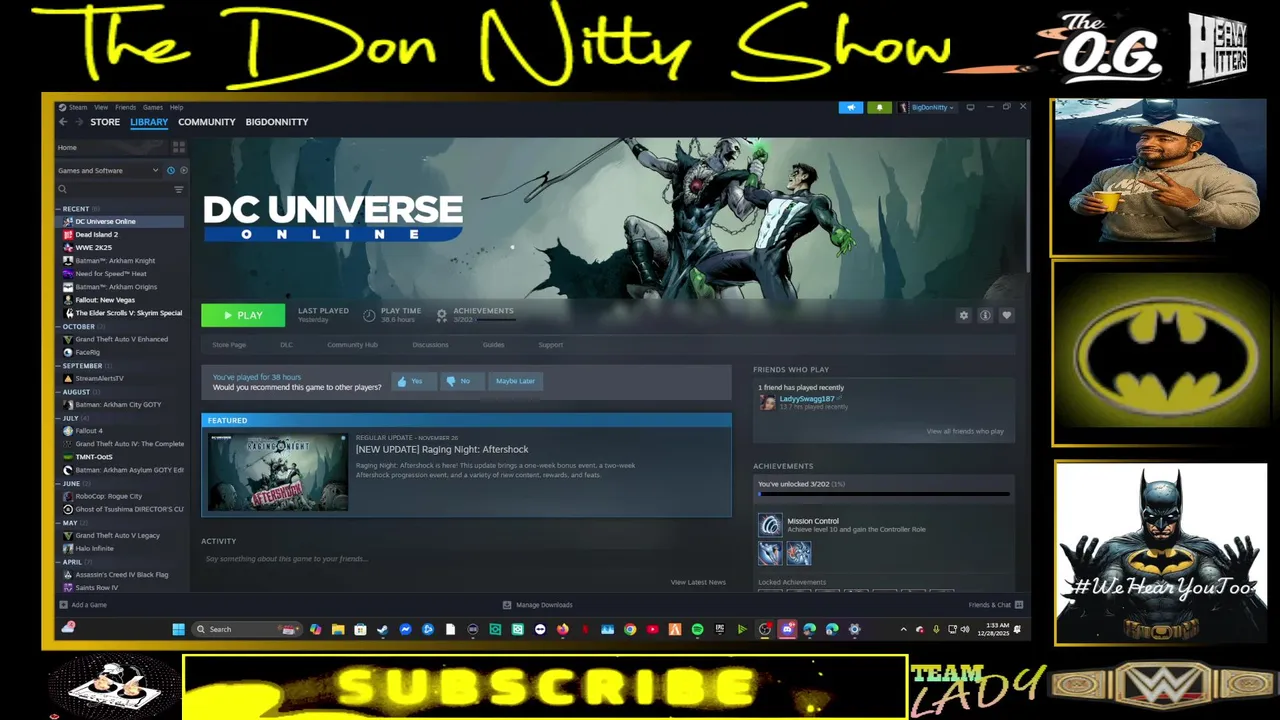Open the Windows Start button
The width and height of the screenshot is (1280, 720).
(x=178, y=629)
